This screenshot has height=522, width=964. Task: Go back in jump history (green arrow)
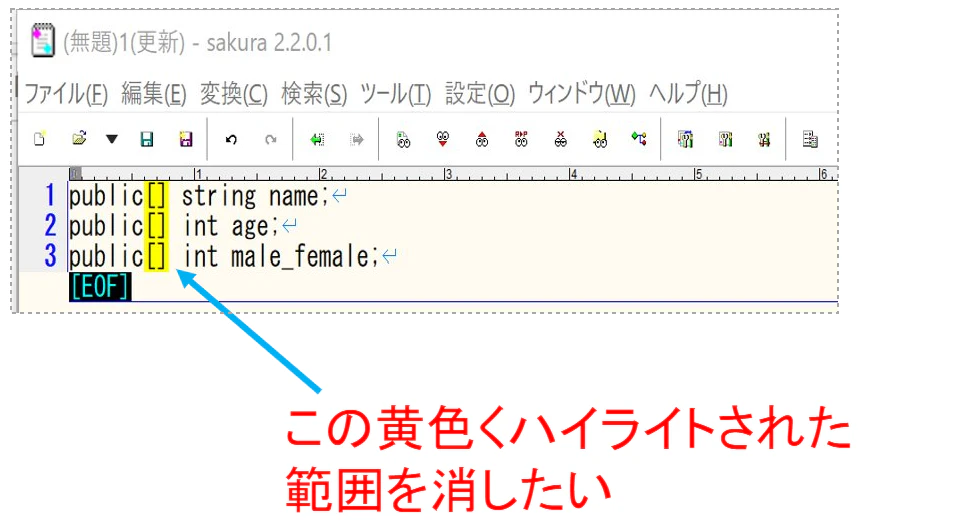click(317, 140)
